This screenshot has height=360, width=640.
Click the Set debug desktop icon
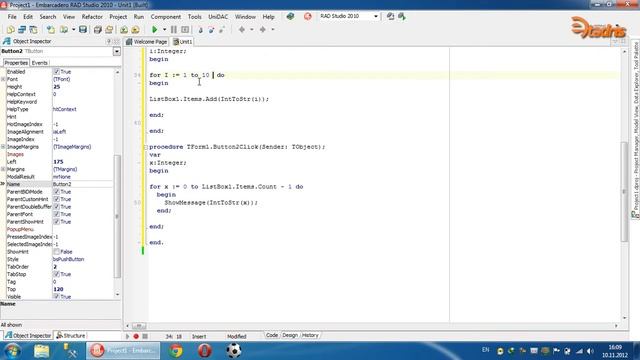pos(402,16)
